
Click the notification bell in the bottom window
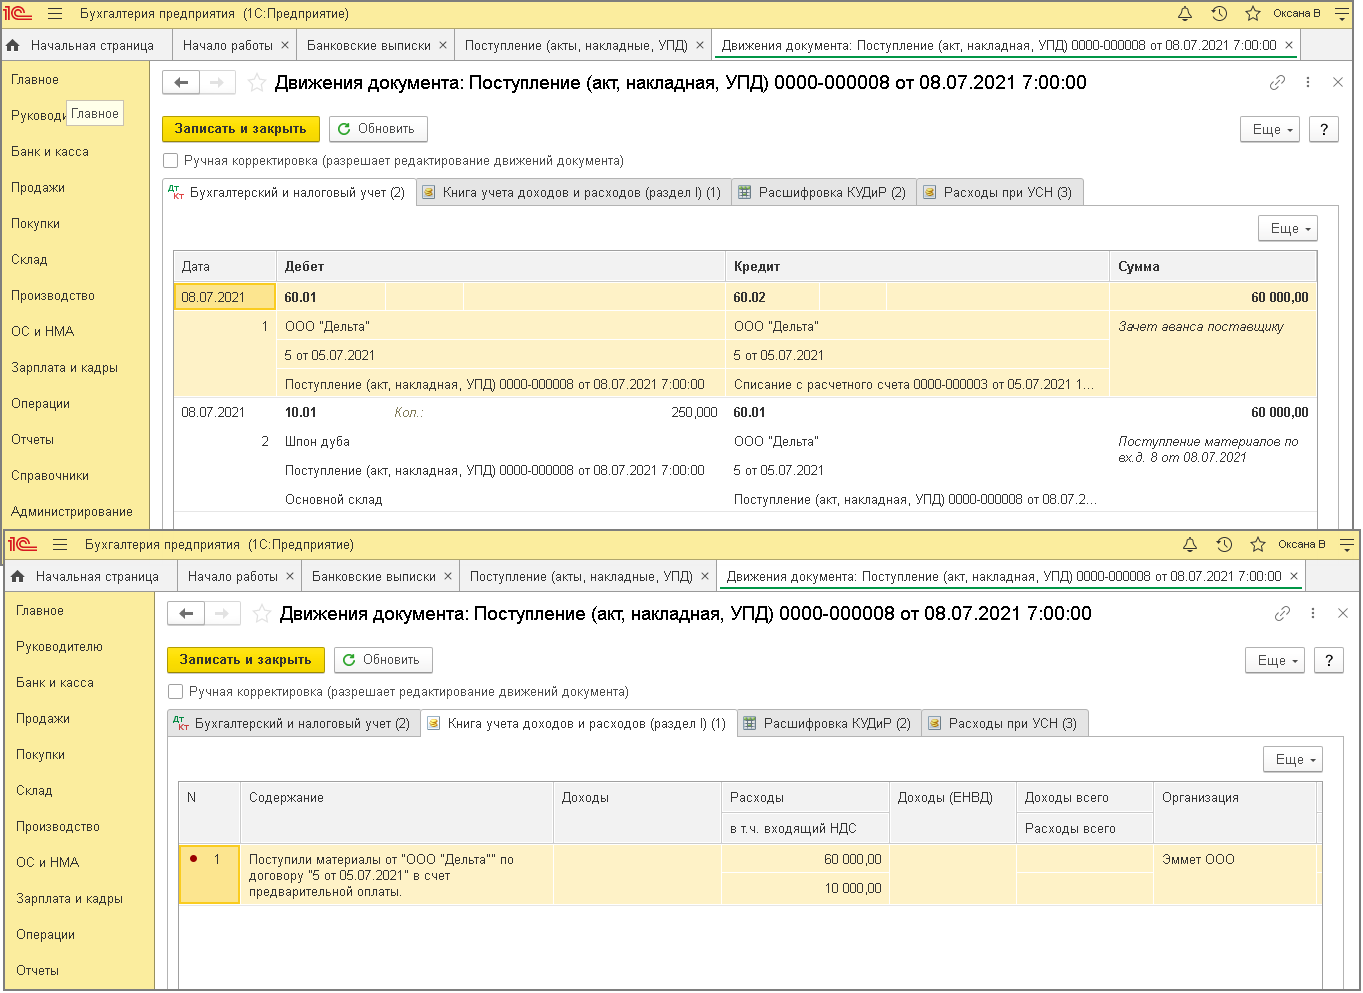[x=1190, y=545]
